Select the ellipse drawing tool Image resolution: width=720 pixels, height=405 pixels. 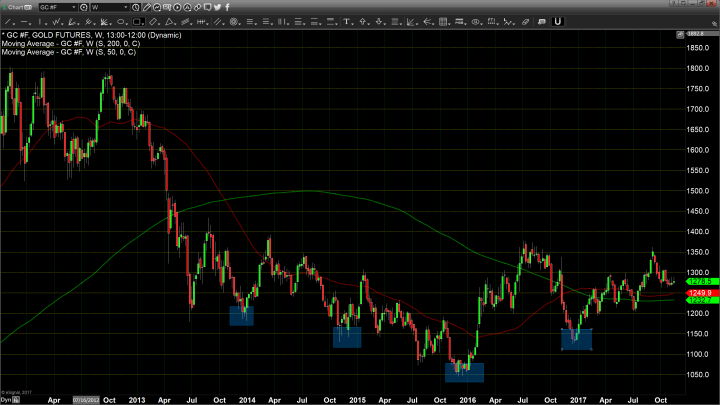pyautogui.click(x=121, y=20)
